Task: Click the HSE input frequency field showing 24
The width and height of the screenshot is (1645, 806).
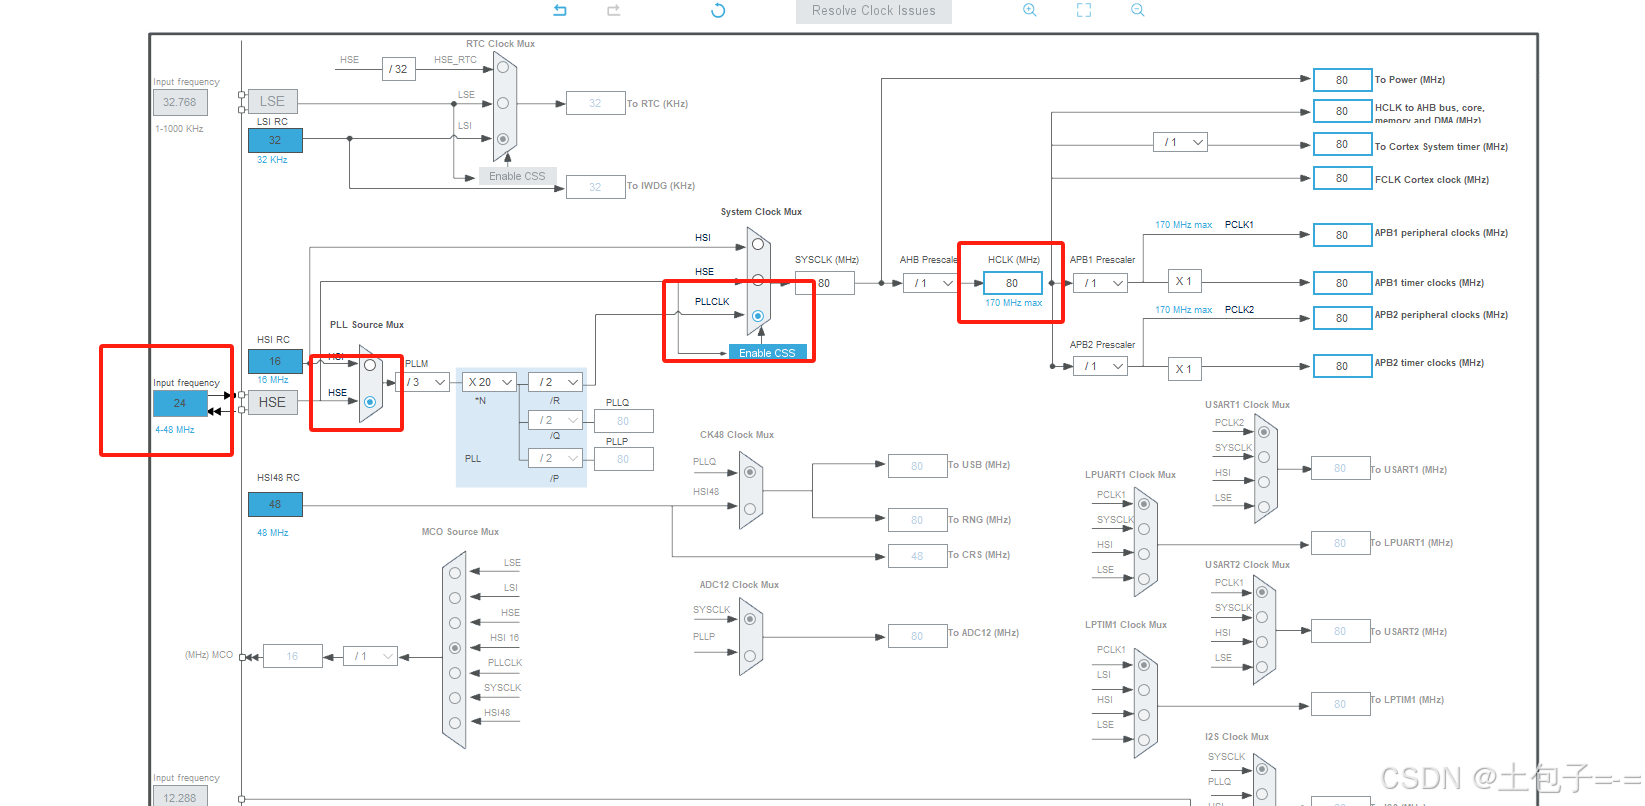Action: (180, 403)
